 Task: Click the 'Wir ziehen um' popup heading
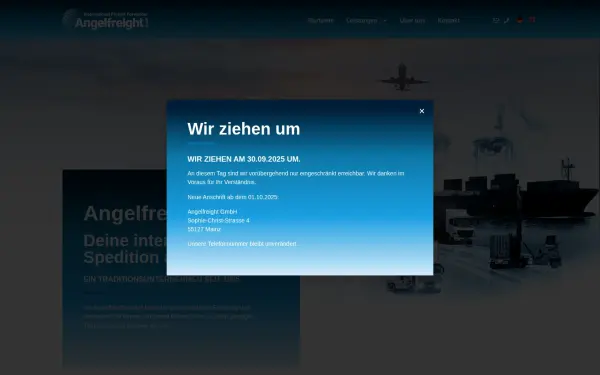(244, 129)
